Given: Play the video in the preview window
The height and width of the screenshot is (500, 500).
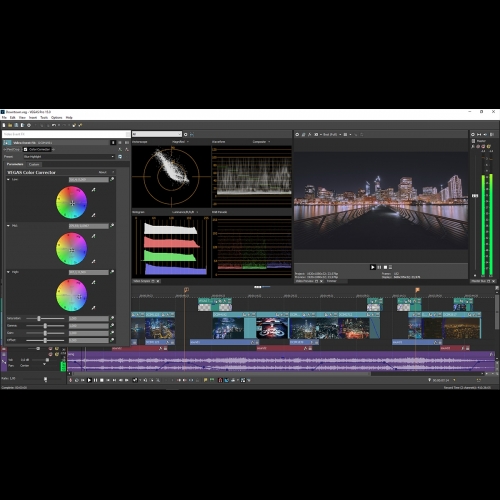Looking at the screenshot, I should click(373, 267).
